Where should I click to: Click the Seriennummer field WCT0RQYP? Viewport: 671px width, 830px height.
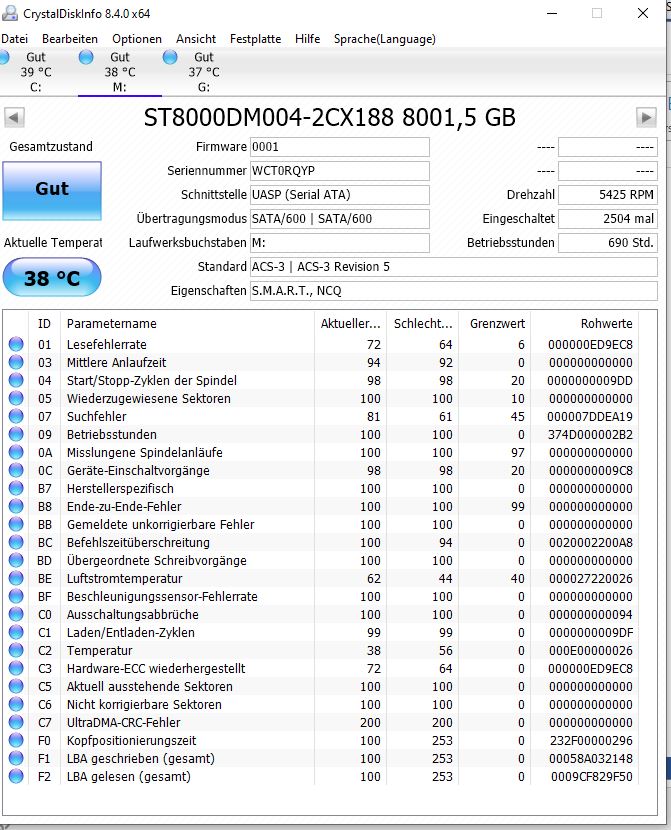(339, 170)
